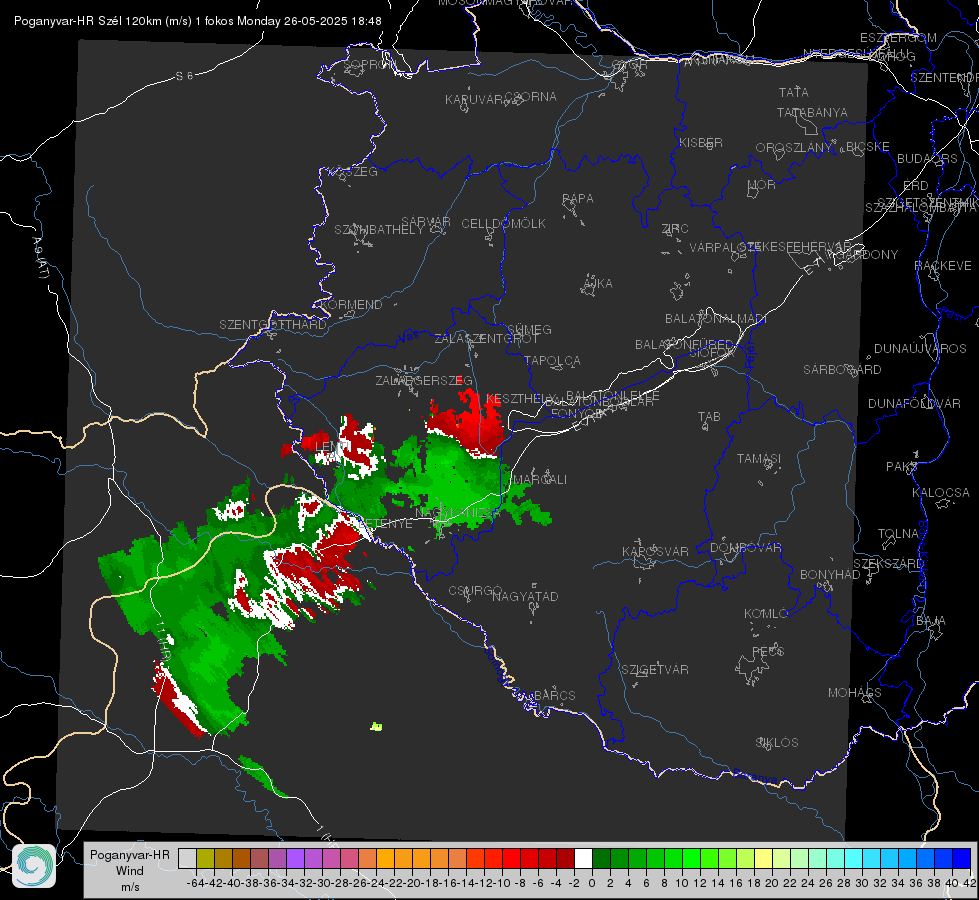
Task: Click the SIKLOS town label
Action: coord(777,743)
